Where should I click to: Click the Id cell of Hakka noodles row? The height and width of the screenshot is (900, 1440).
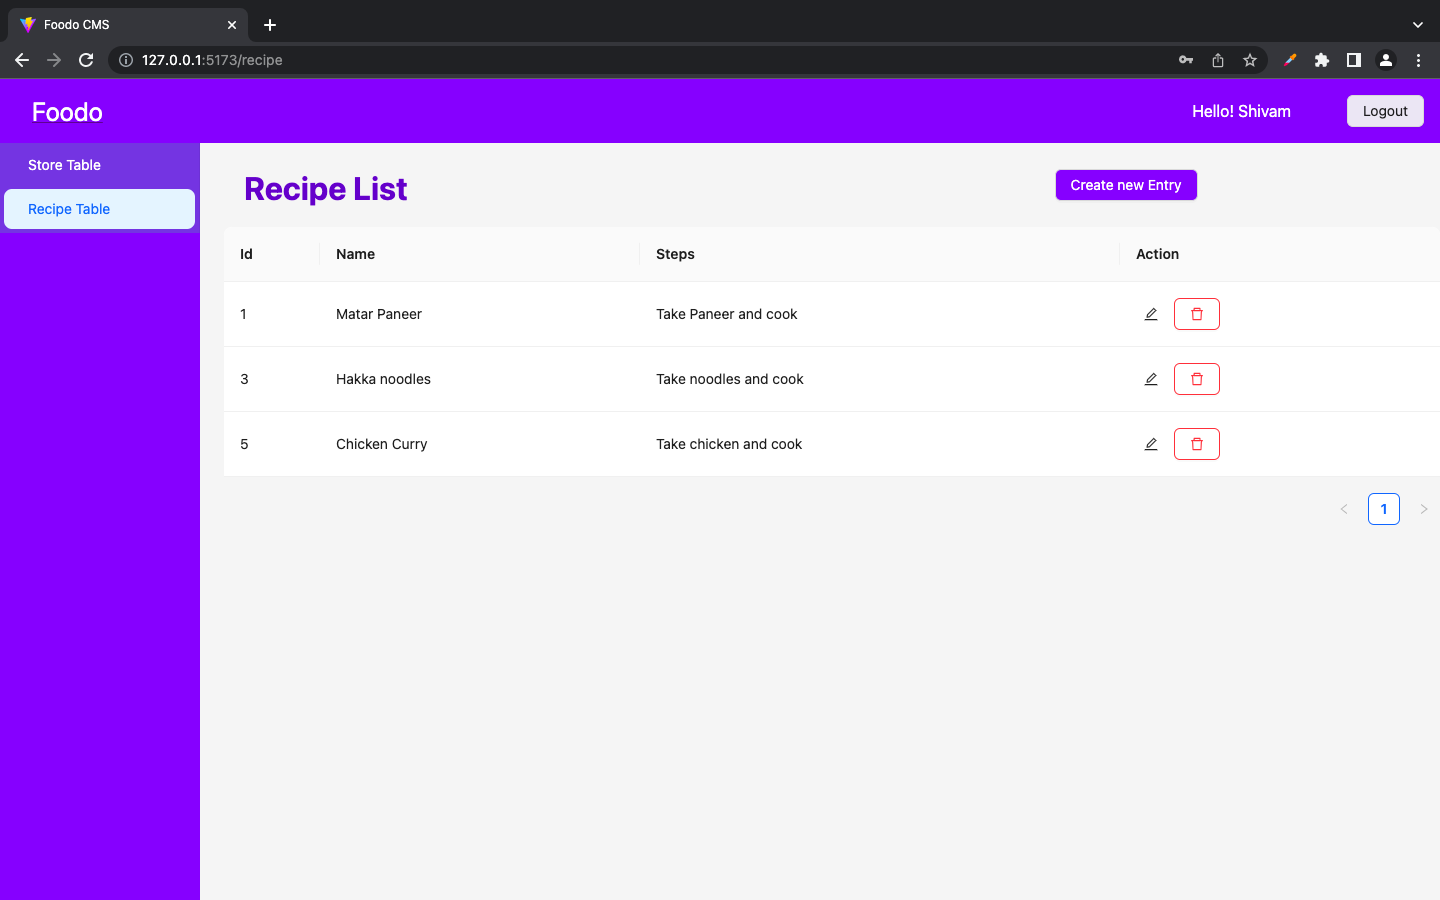pos(272,379)
